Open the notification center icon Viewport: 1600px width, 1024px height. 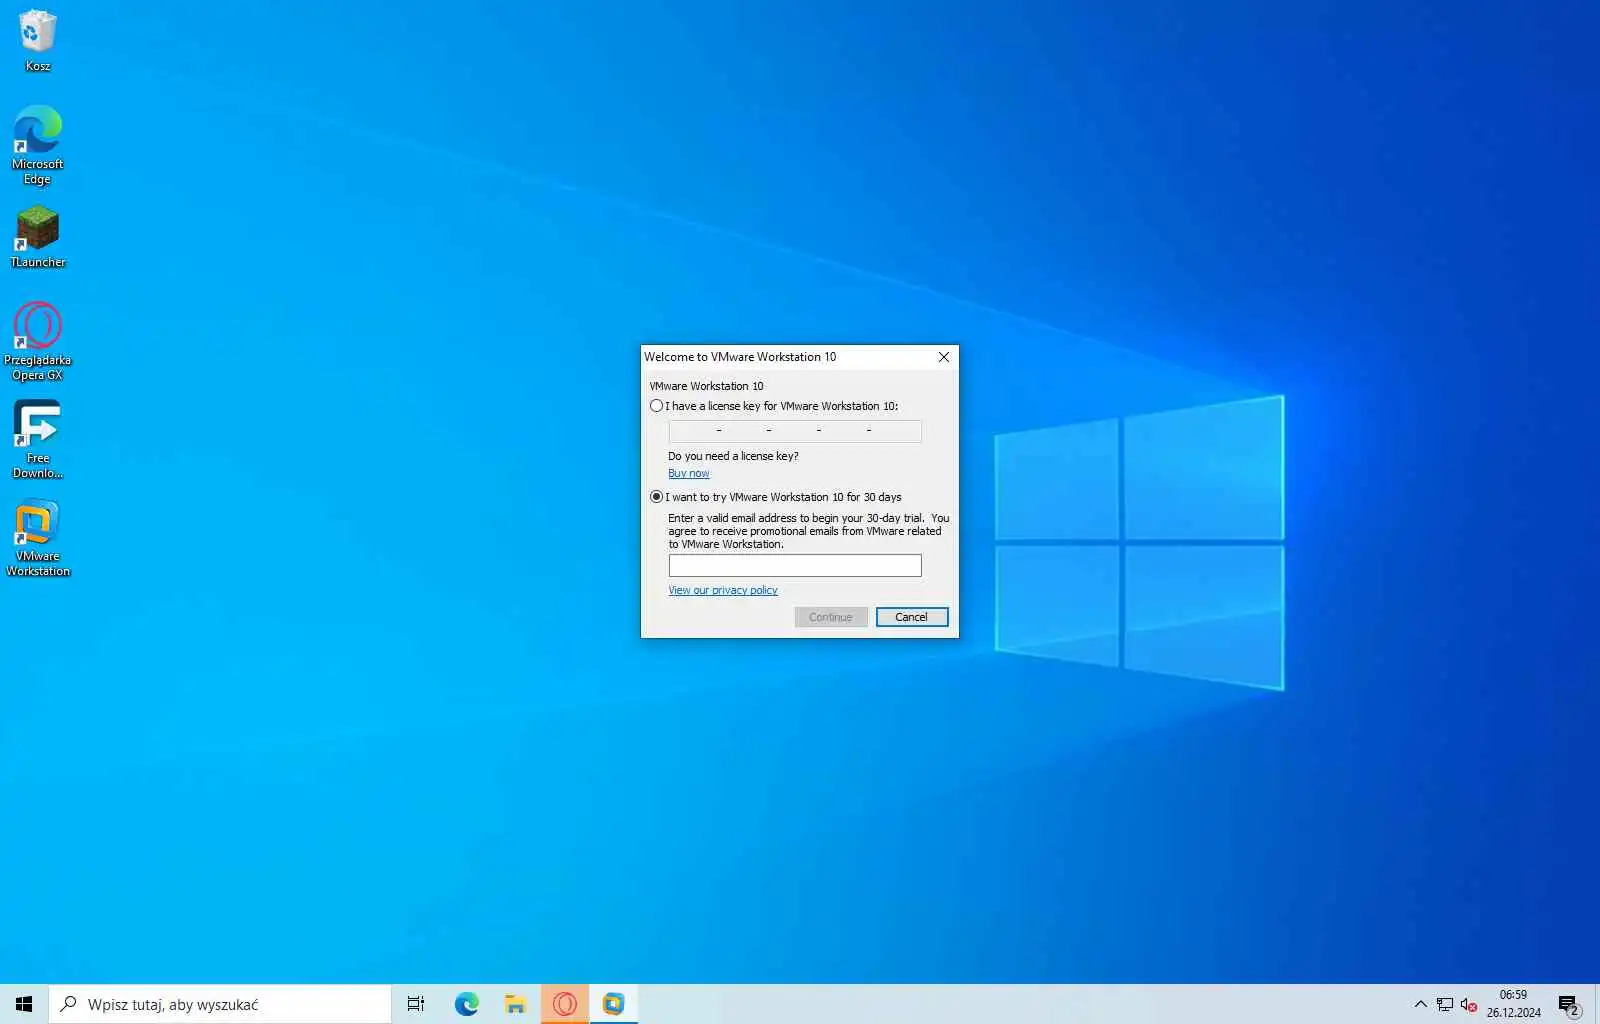point(1568,1004)
